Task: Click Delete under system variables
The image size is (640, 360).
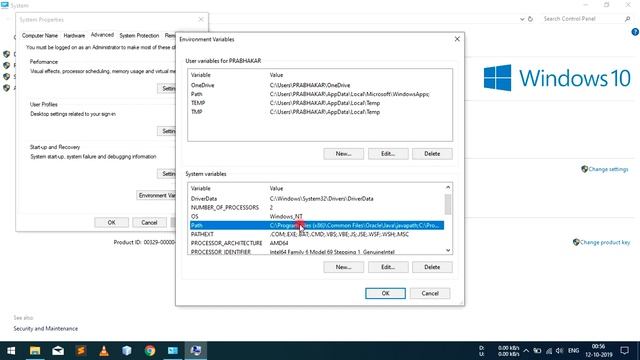Action: click(432, 267)
